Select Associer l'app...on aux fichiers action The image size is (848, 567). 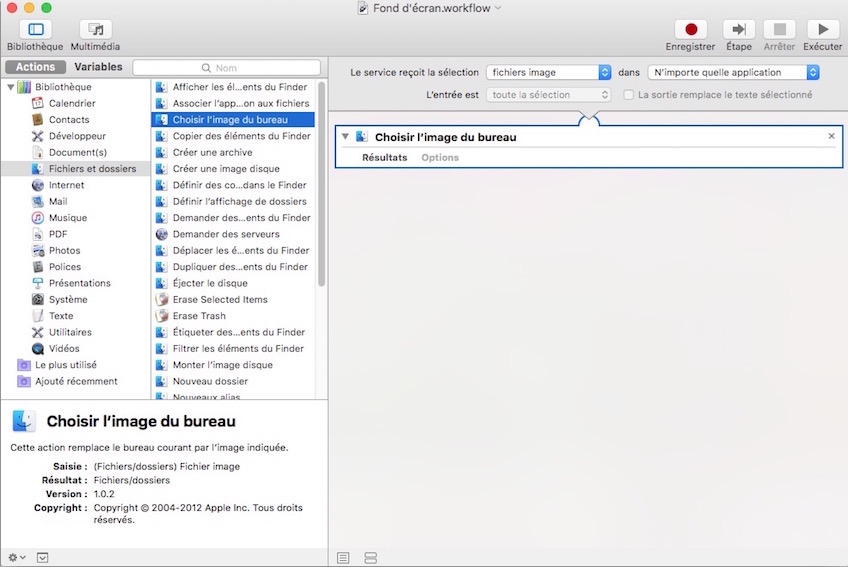(233, 103)
